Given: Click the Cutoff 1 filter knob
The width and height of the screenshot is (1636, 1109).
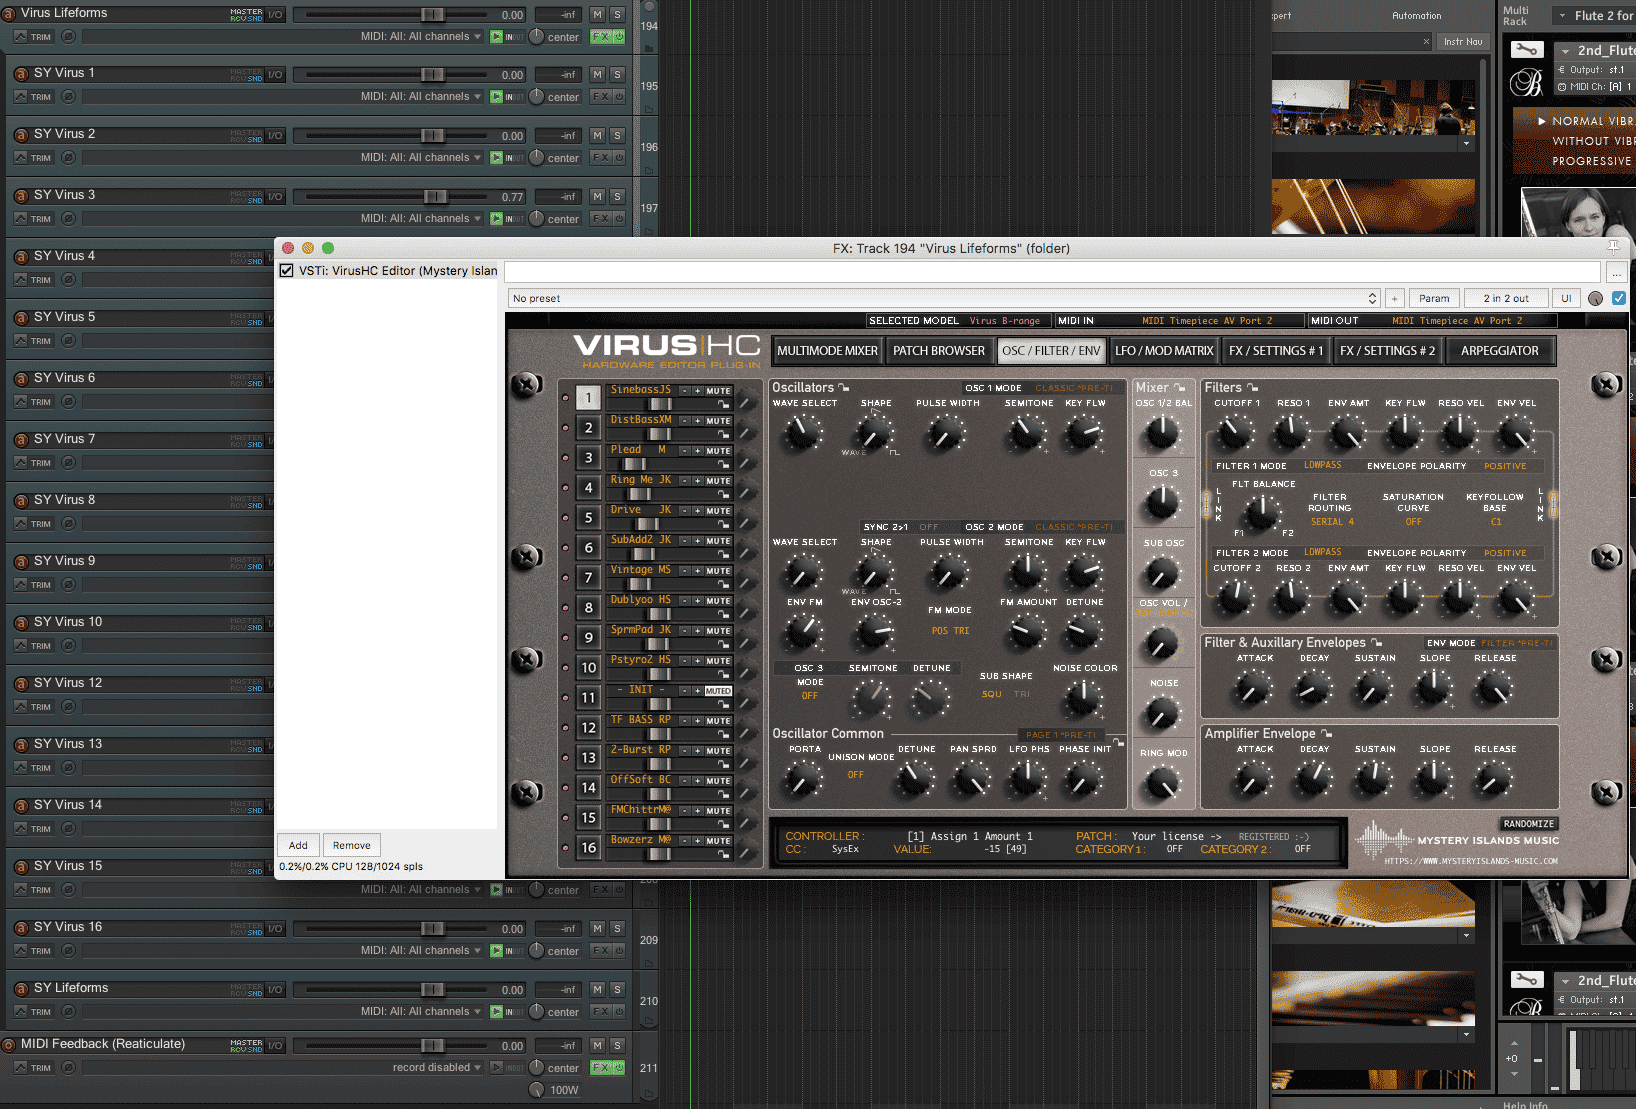Looking at the screenshot, I should (1234, 433).
